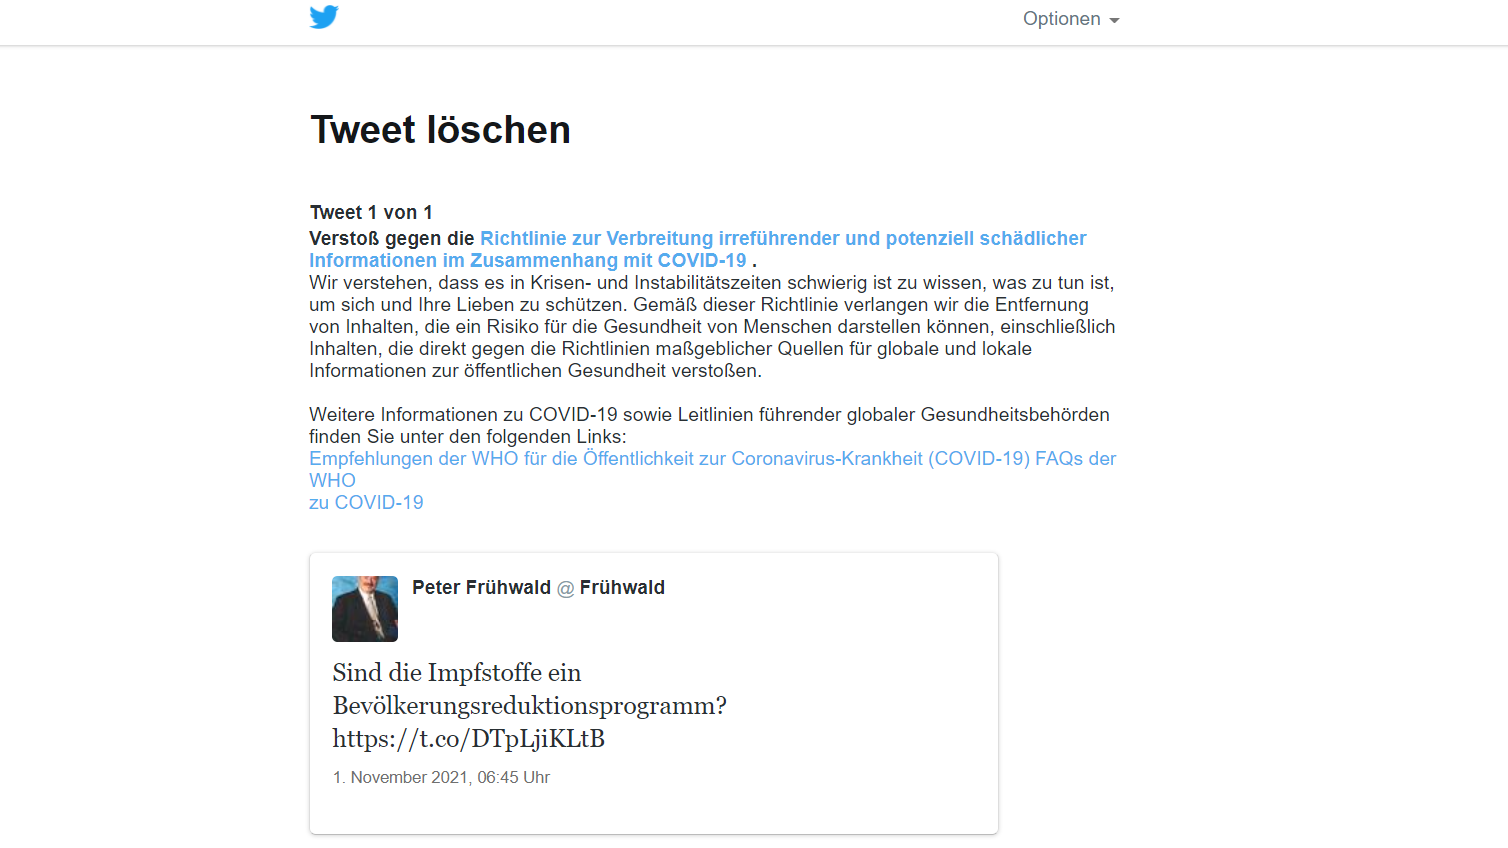Click the 'Tweet 1 von 1' counter

tap(371, 212)
